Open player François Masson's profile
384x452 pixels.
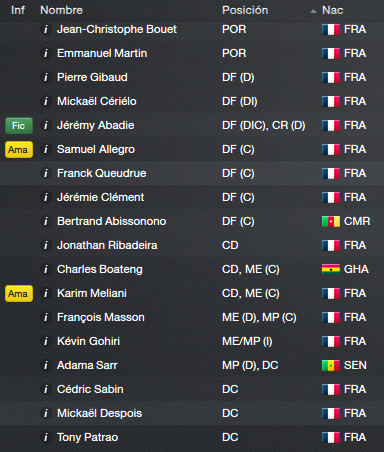click(101, 317)
